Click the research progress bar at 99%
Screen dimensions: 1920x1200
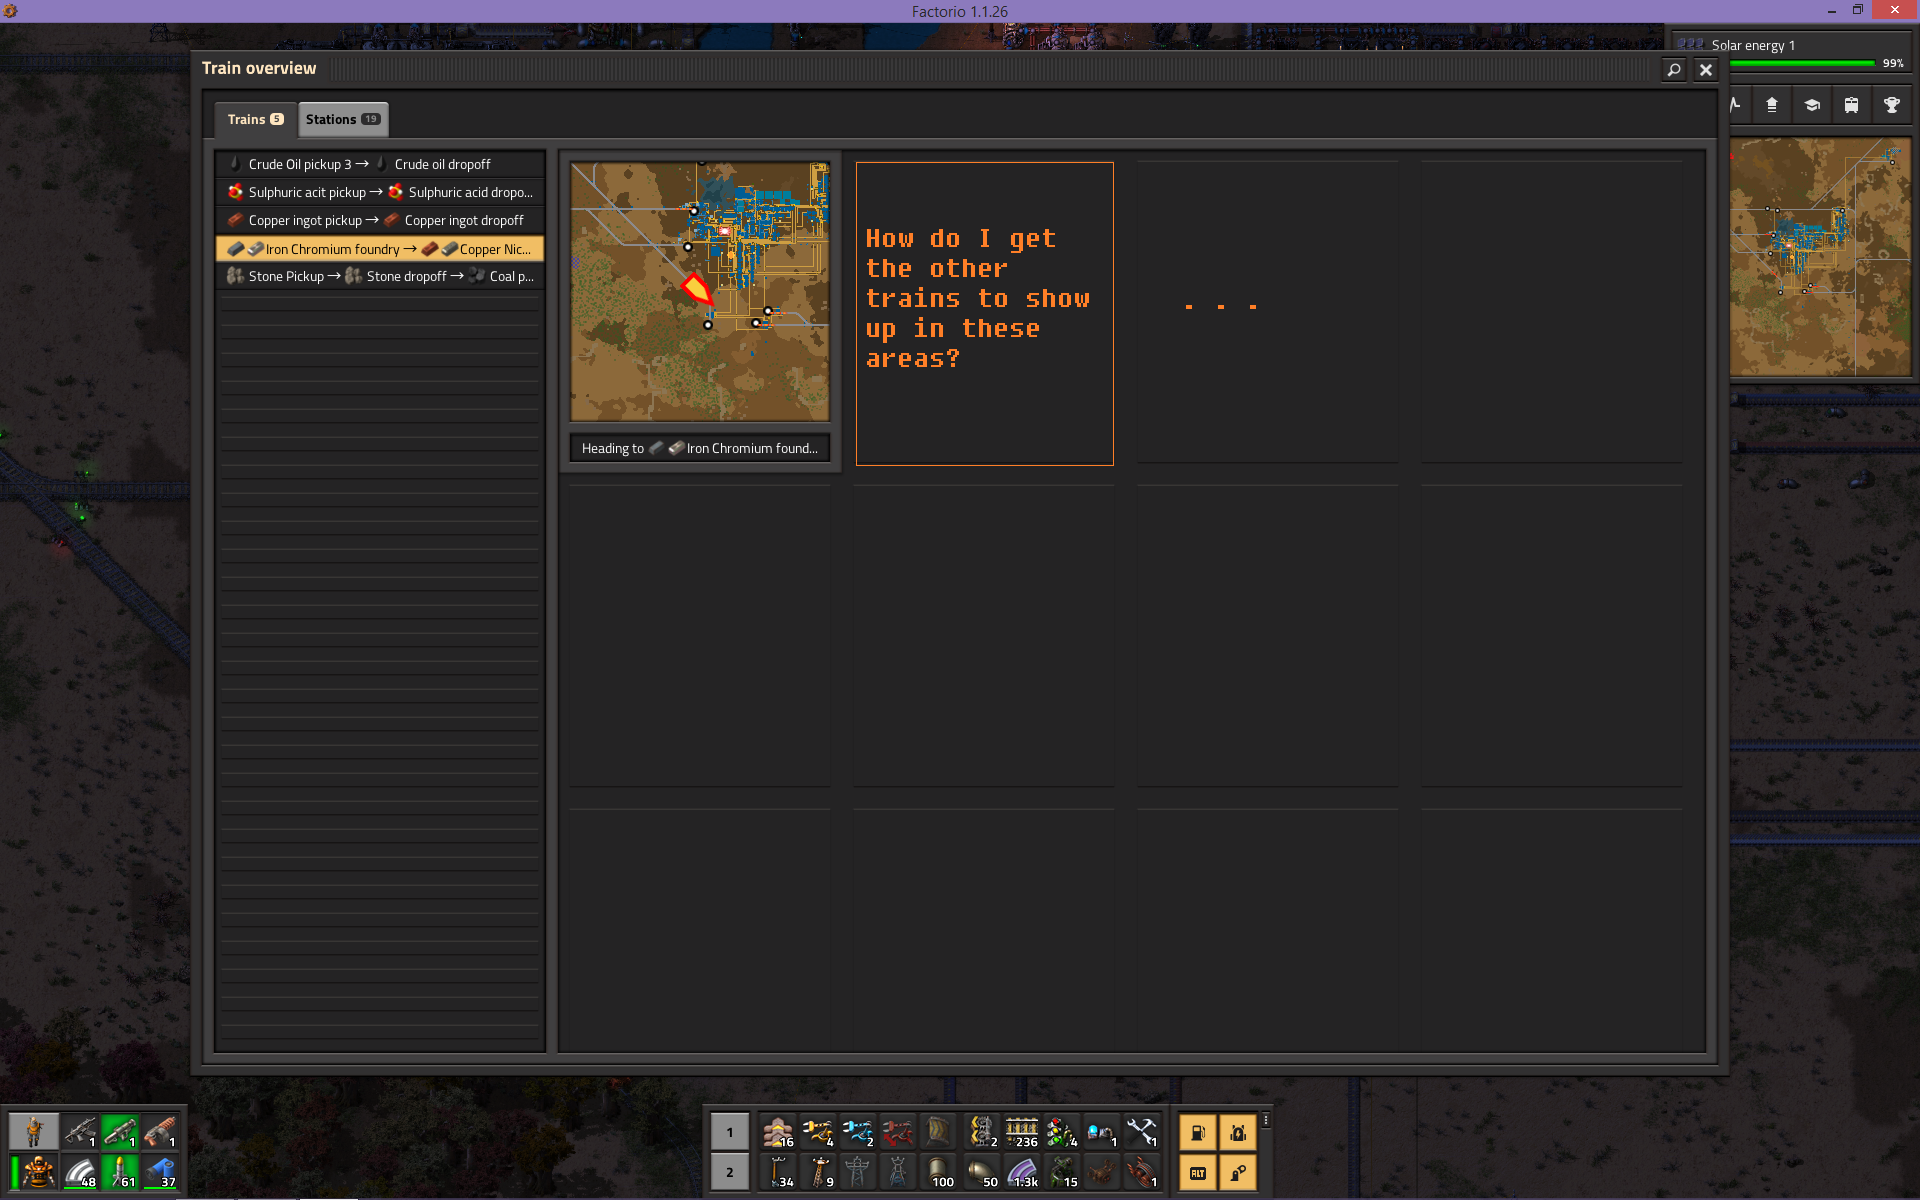tap(1802, 63)
